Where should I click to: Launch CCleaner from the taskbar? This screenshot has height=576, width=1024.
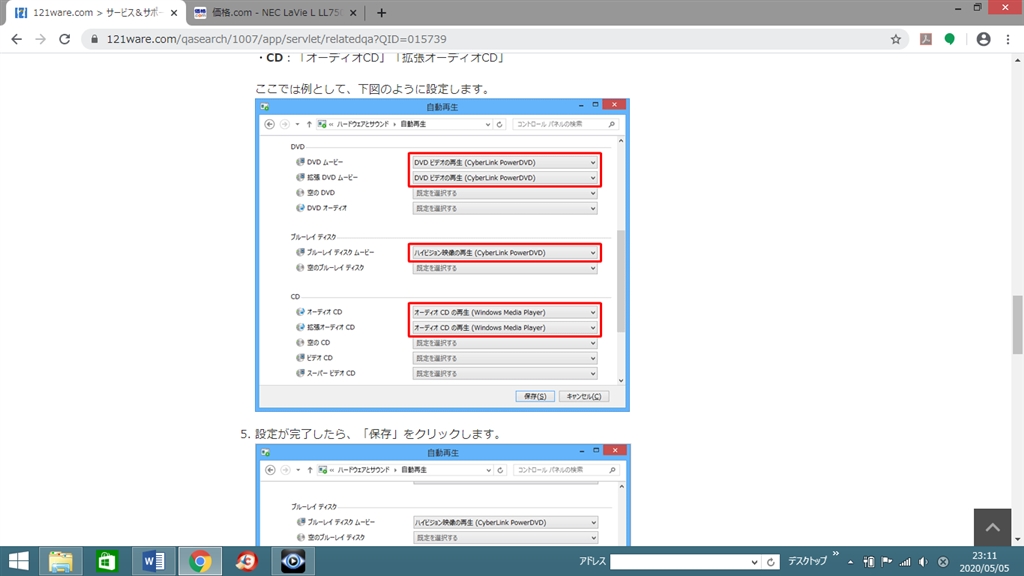coord(246,561)
